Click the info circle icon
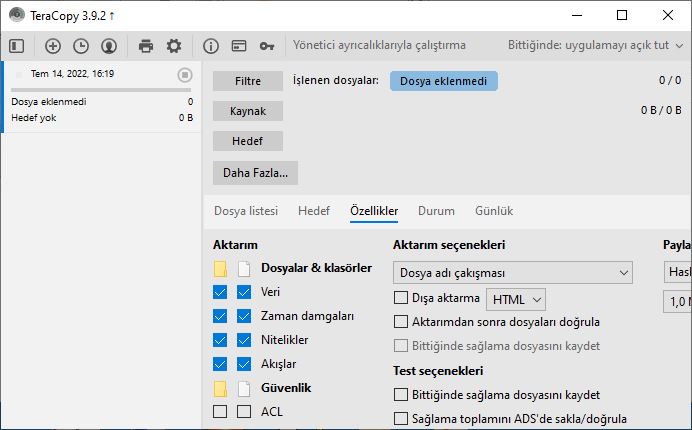 point(211,46)
